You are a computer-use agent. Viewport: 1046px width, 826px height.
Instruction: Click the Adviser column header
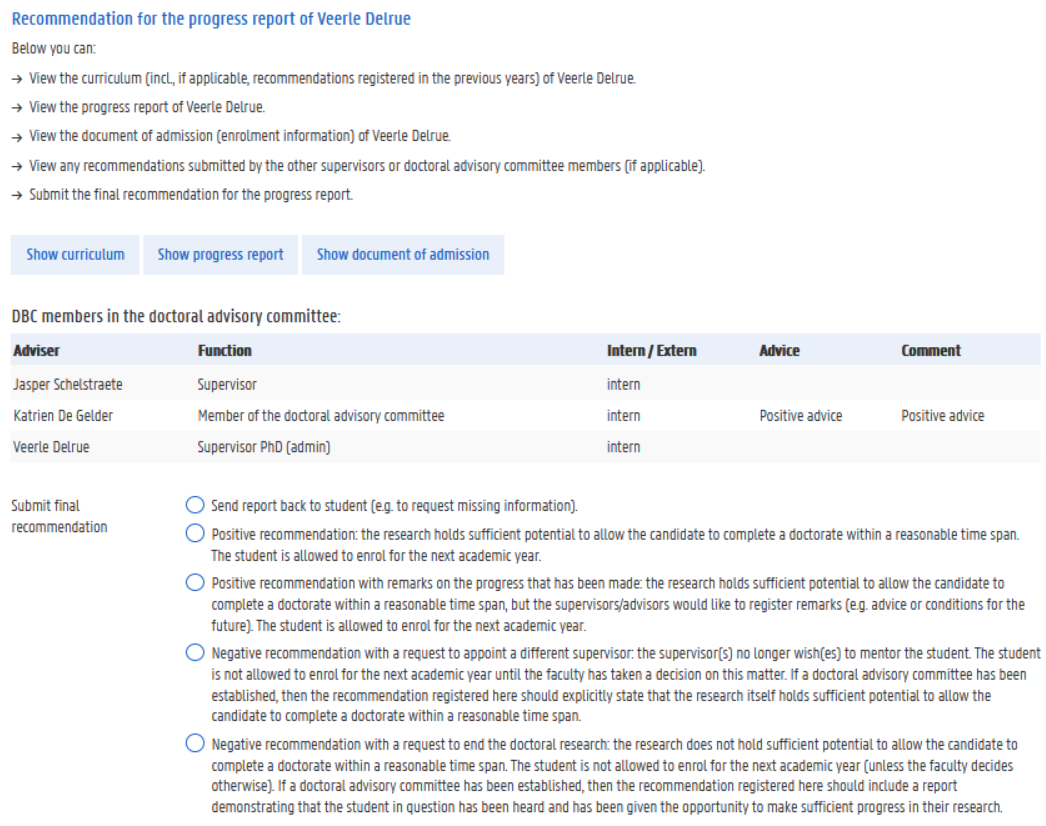pos(36,351)
